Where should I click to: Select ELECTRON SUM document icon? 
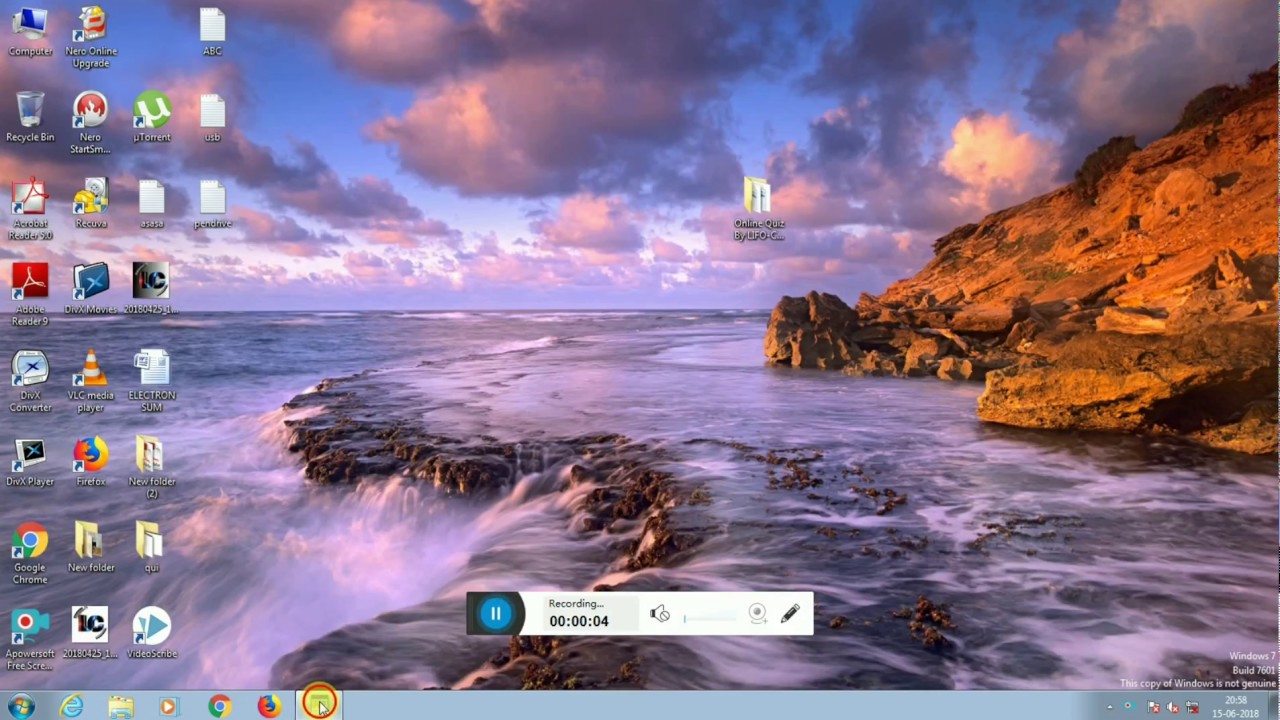(x=152, y=382)
